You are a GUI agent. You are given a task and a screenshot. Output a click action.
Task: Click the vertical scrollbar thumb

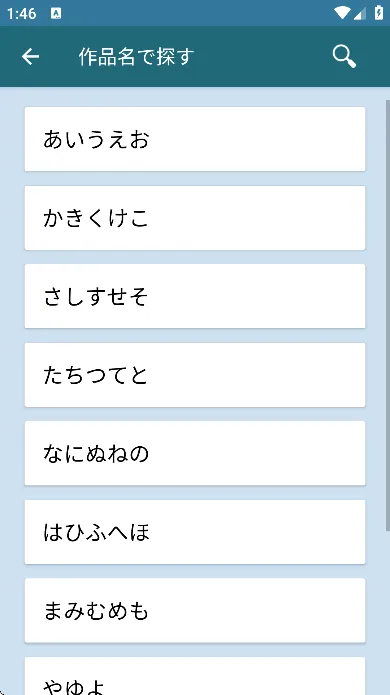point(388,315)
